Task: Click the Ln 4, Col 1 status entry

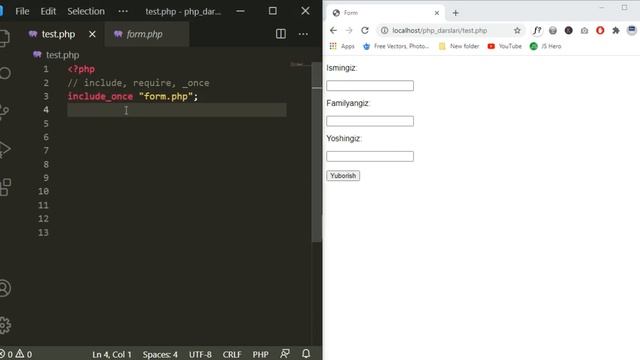Action: 111,354
